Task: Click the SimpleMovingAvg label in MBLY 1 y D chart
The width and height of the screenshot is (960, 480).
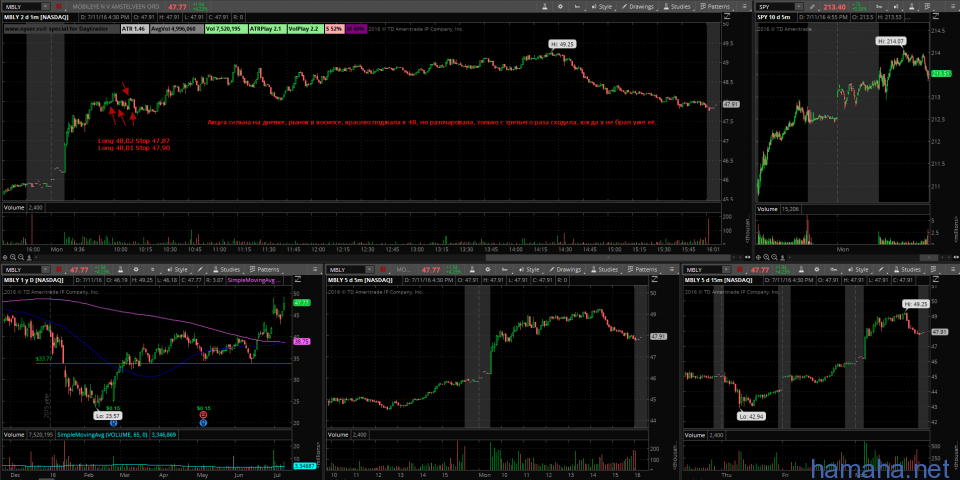Action: [254, 280]
